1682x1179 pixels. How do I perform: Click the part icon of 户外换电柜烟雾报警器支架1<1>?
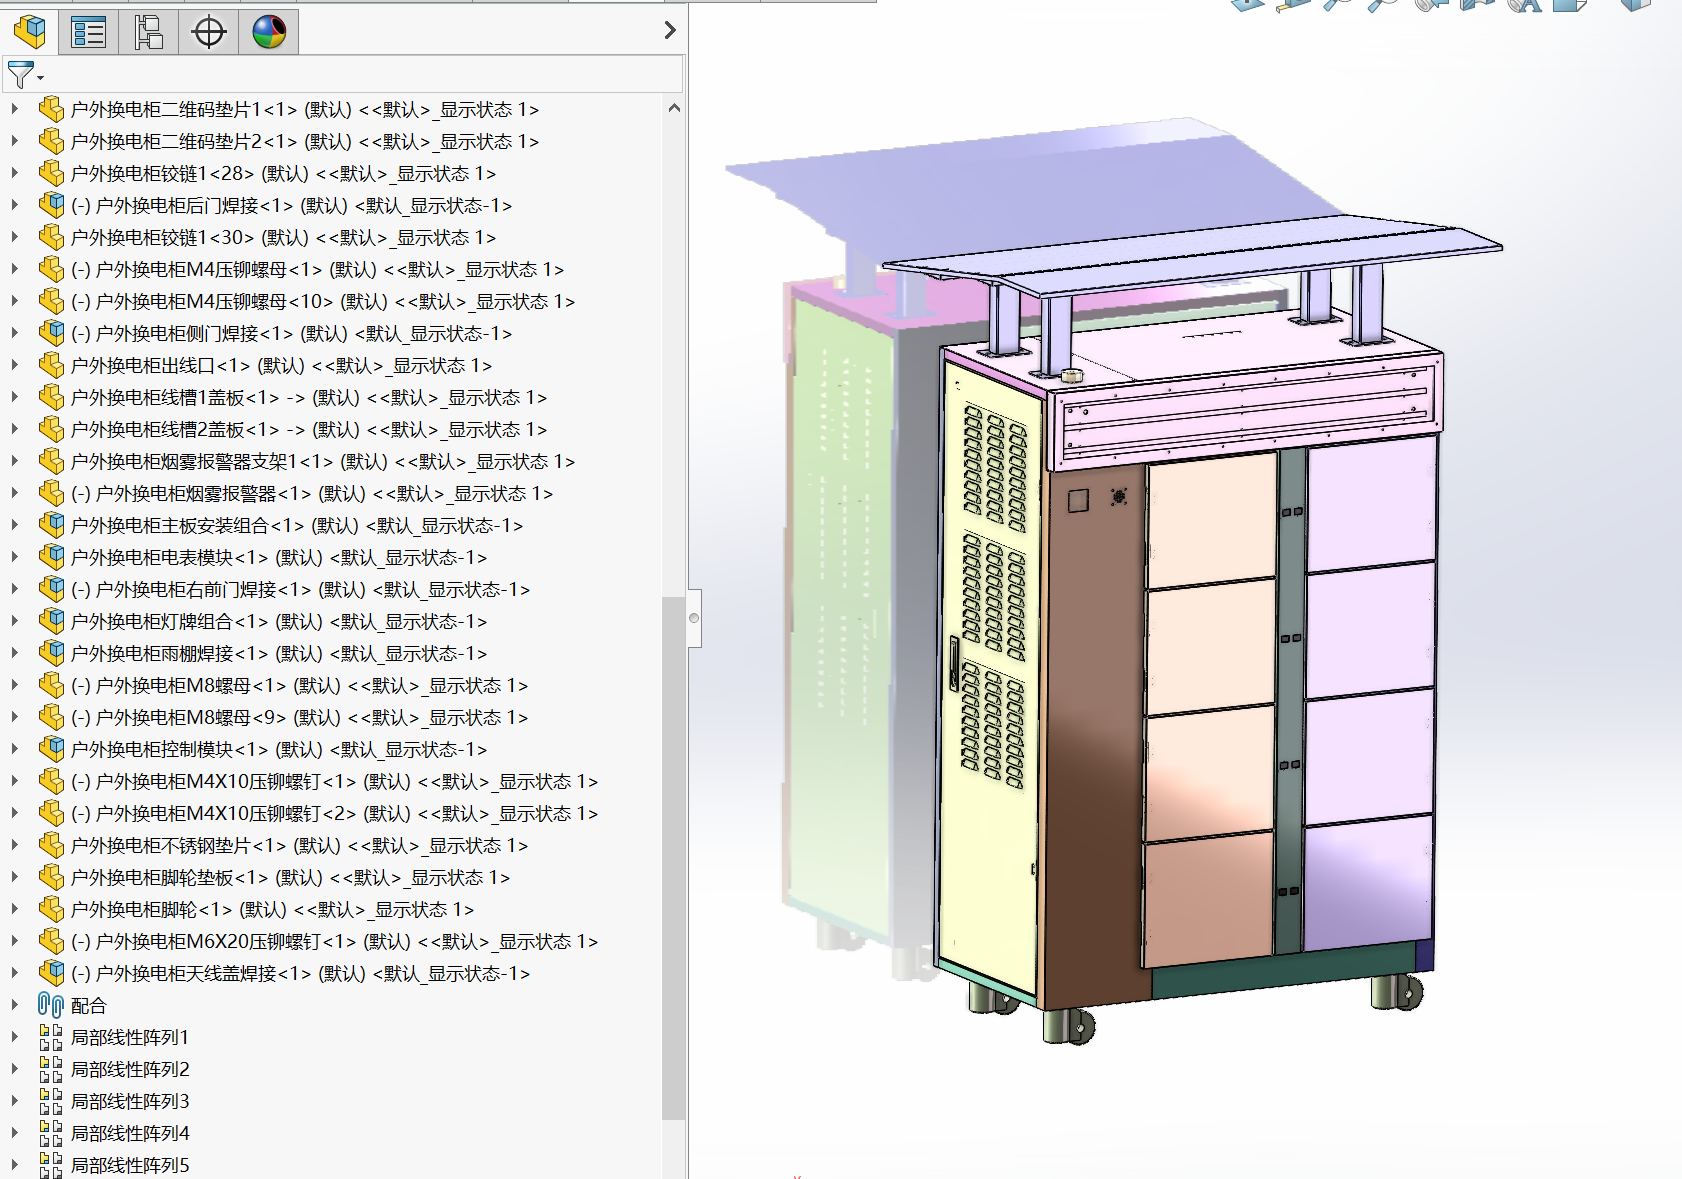(x=51, y=461)
